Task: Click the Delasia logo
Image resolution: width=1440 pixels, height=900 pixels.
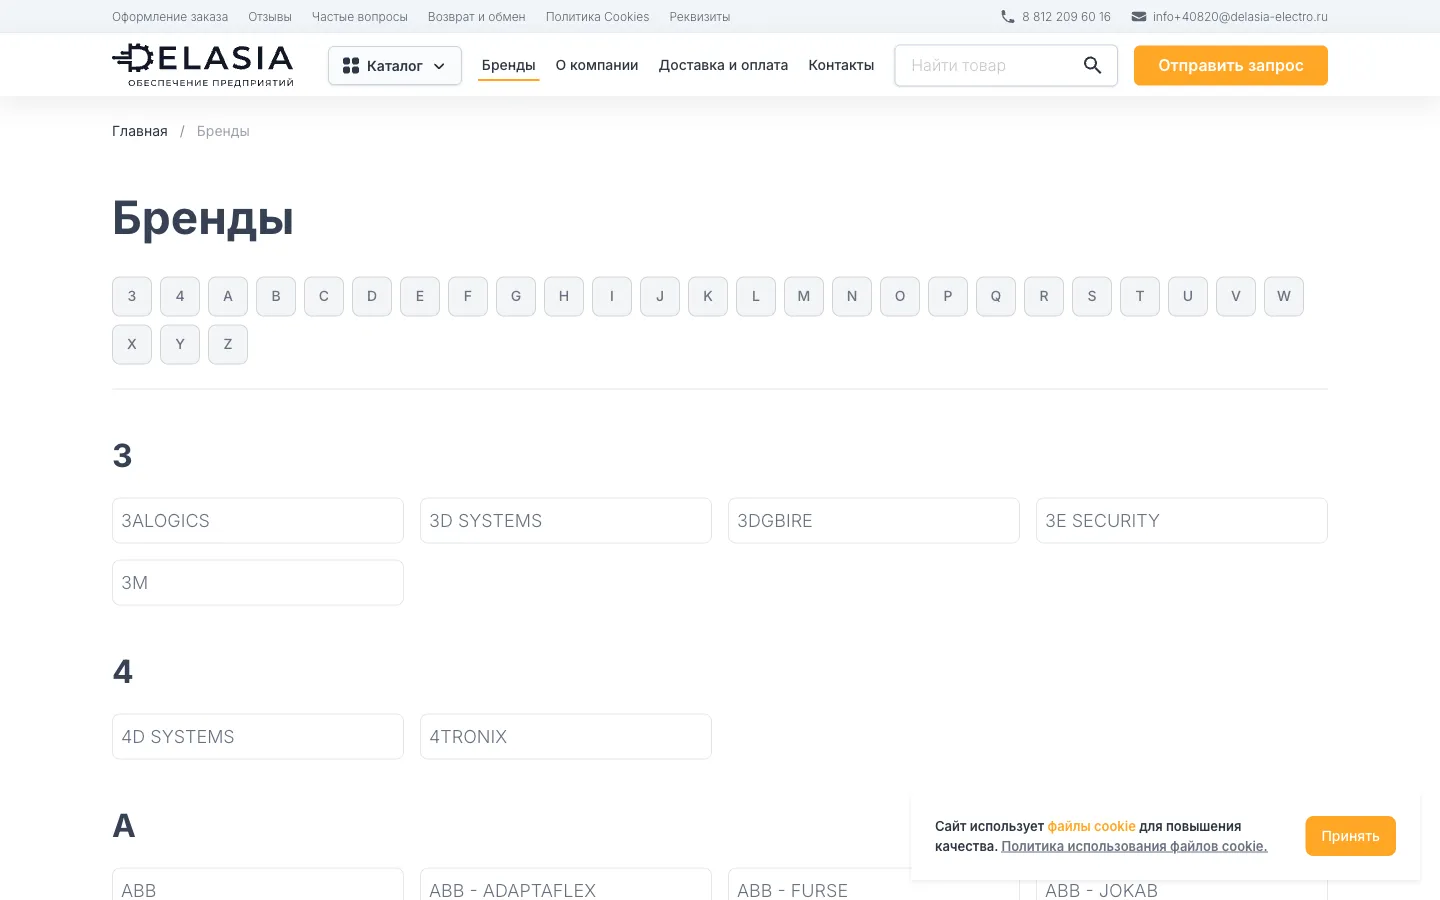Action: (x=203, y=65)
